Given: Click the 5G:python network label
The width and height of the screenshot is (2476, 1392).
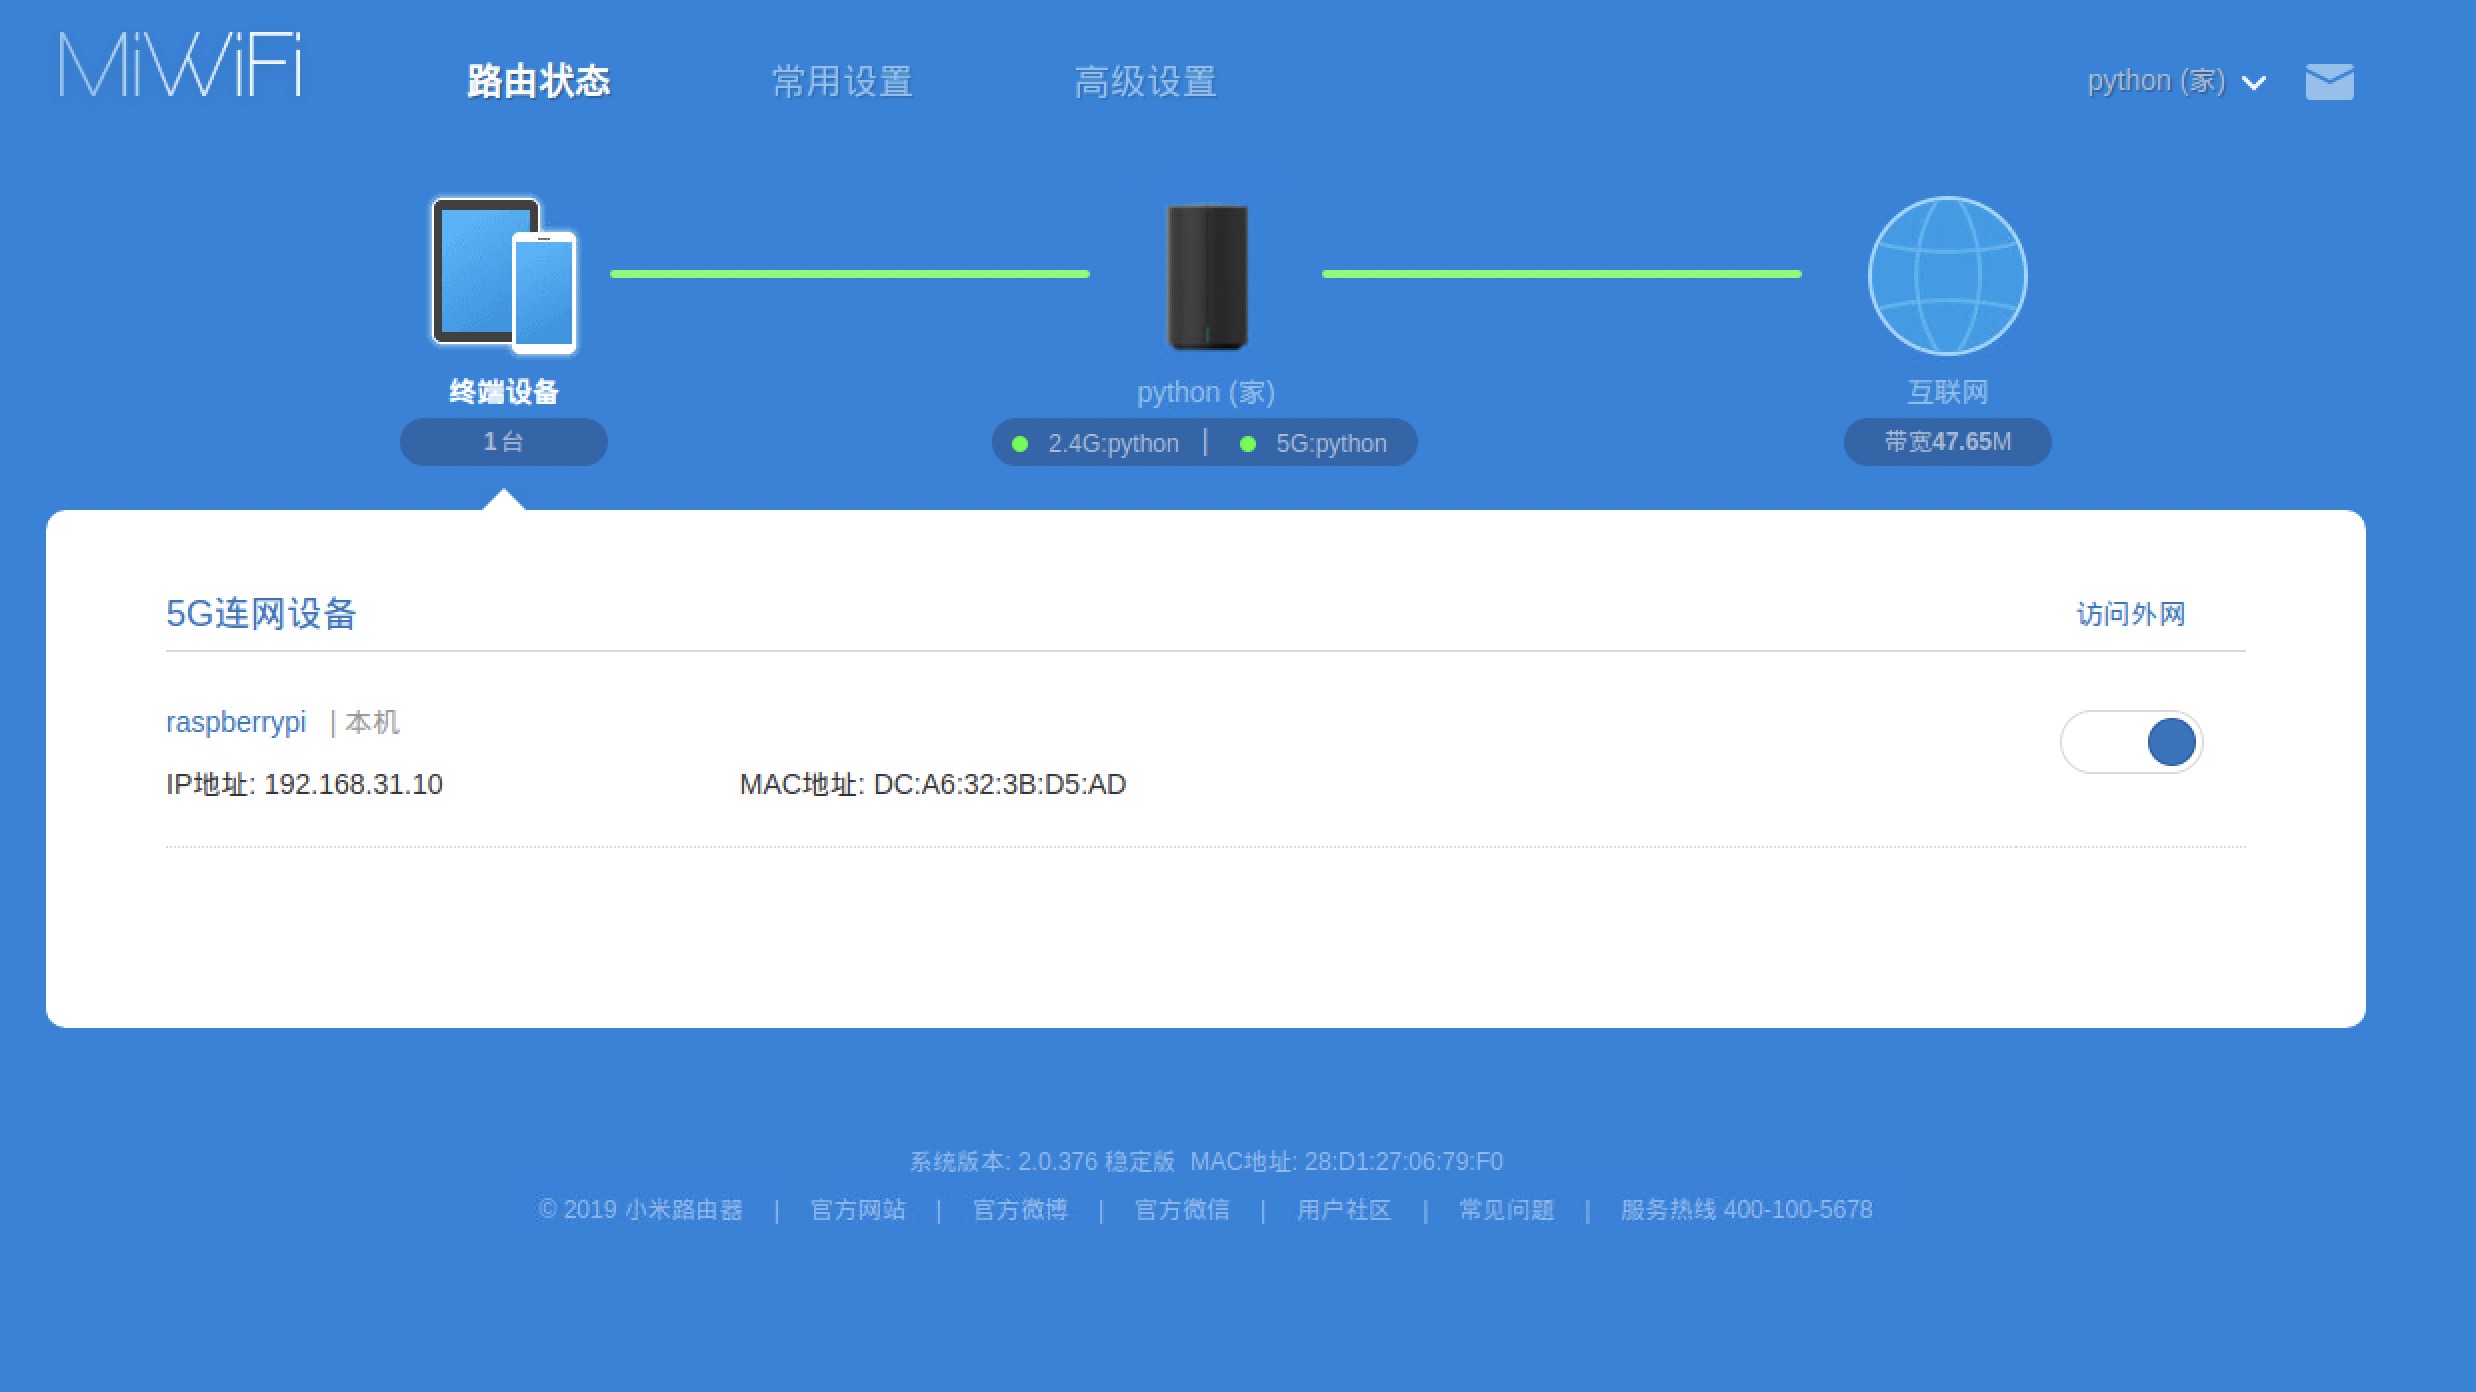Looking at the screenshot, I should tap(1331, 443).
